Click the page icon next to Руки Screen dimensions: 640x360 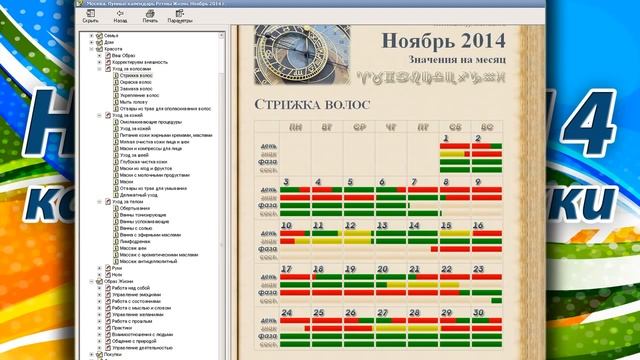coord(108,268)
